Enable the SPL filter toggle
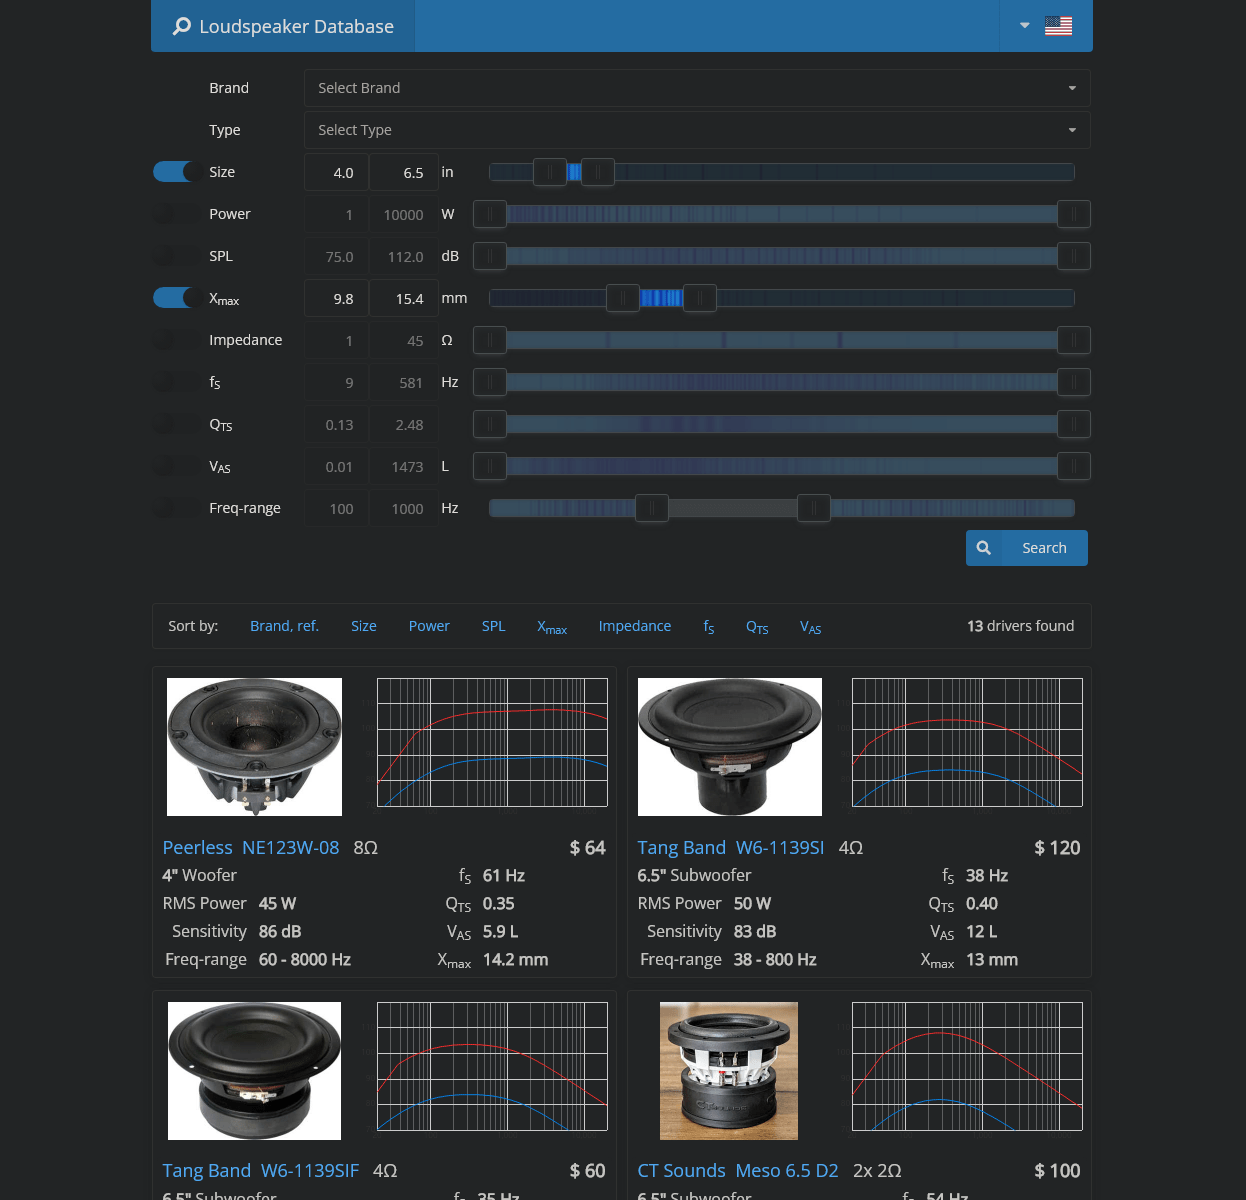Image resolution: width=1246 pixels, height=1200 pixels. click(176, 256)
